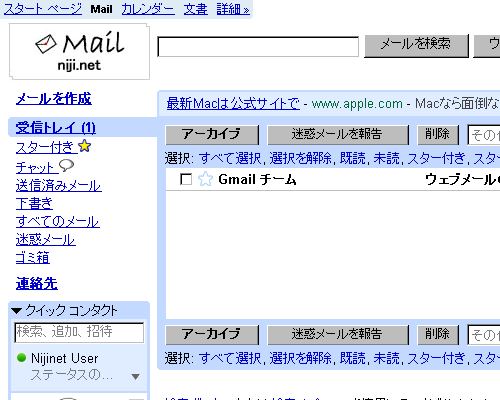The height and width of the screenshot is (400, 500).
Task: Open ゴミ箱 folder
Action: (33, 257)
